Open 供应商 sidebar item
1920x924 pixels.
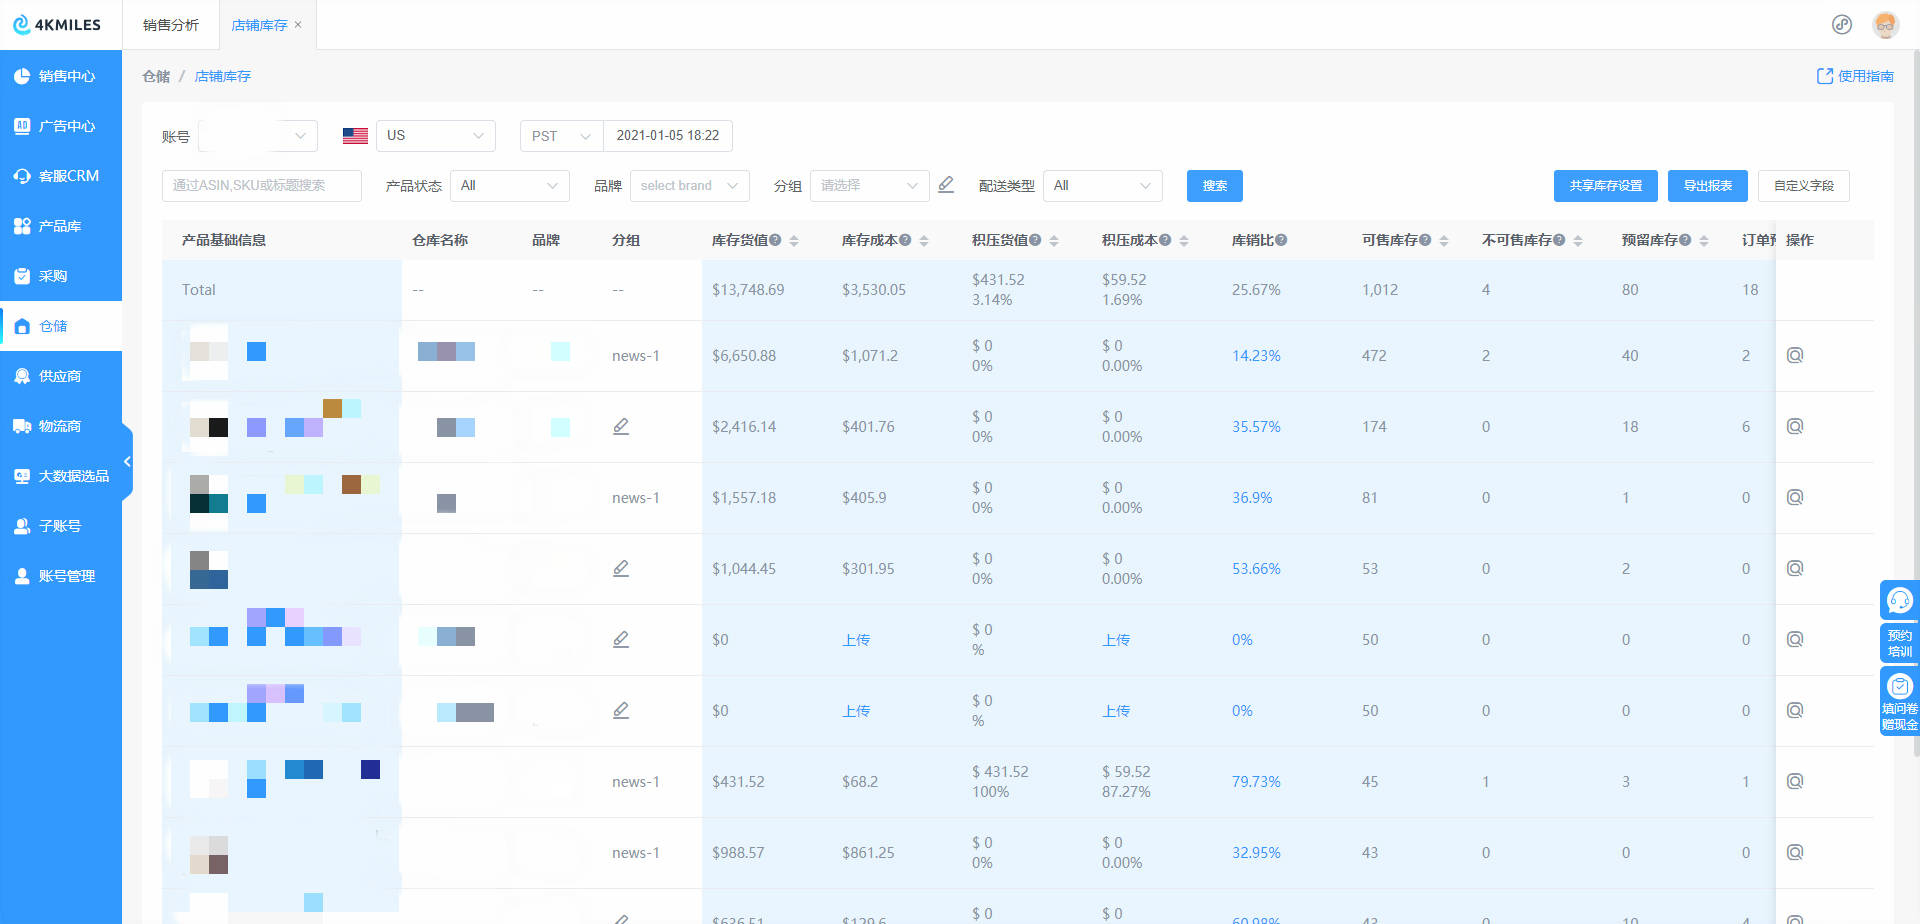tap(60, 376)
